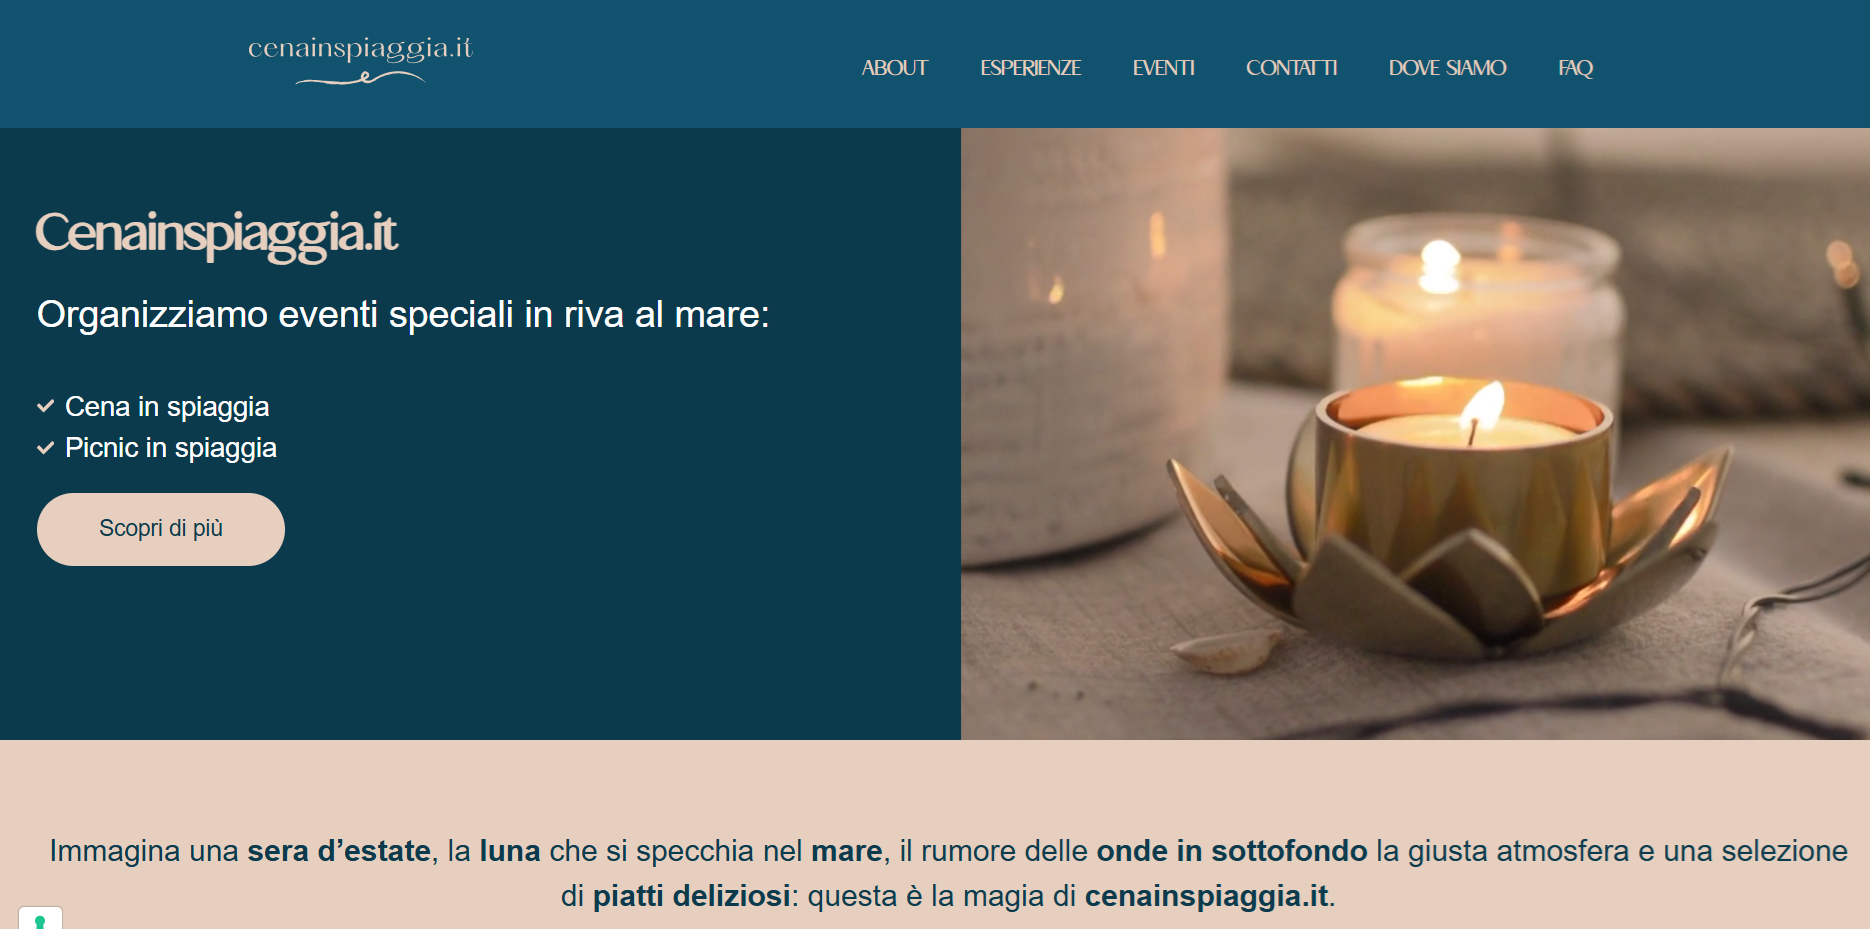
Task: Navigate to DOVE SIAMO
Action: [1447, 68]
